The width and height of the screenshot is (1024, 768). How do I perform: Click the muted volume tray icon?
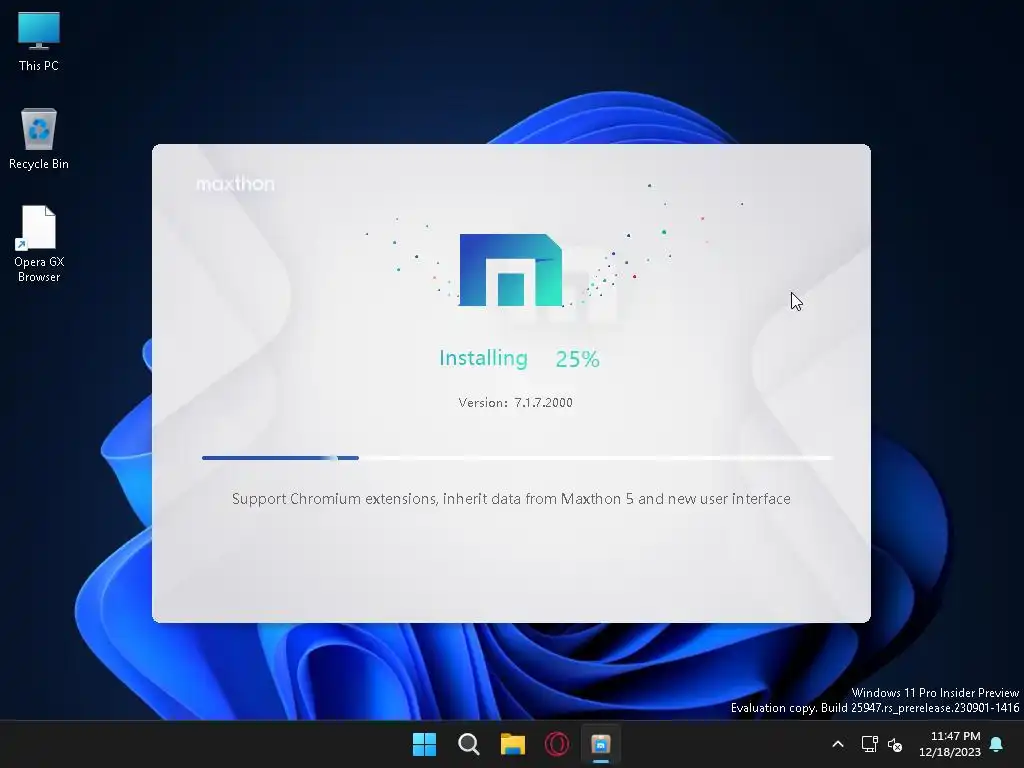click(895, 744)
